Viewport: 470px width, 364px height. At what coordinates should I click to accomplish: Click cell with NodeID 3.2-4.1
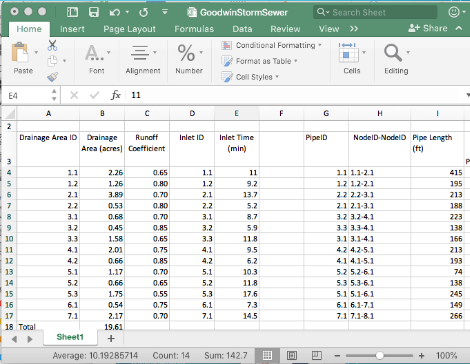(379, 217)
